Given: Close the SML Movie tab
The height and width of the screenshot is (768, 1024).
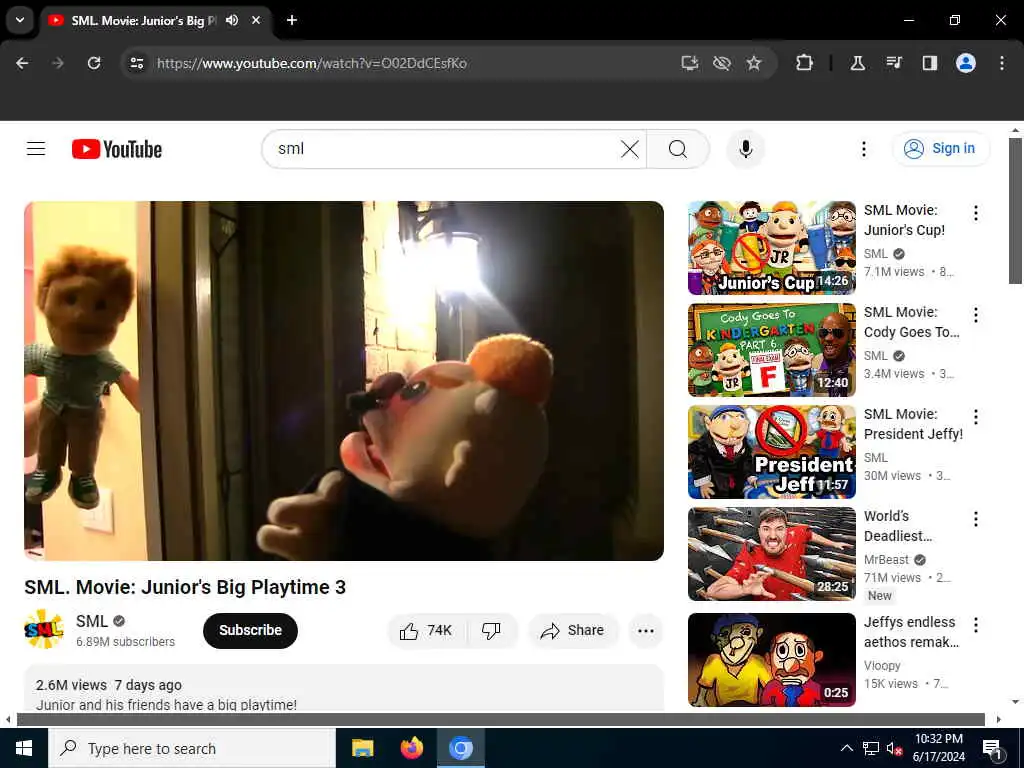Looking at the screenshot, I should click(256, 20).
